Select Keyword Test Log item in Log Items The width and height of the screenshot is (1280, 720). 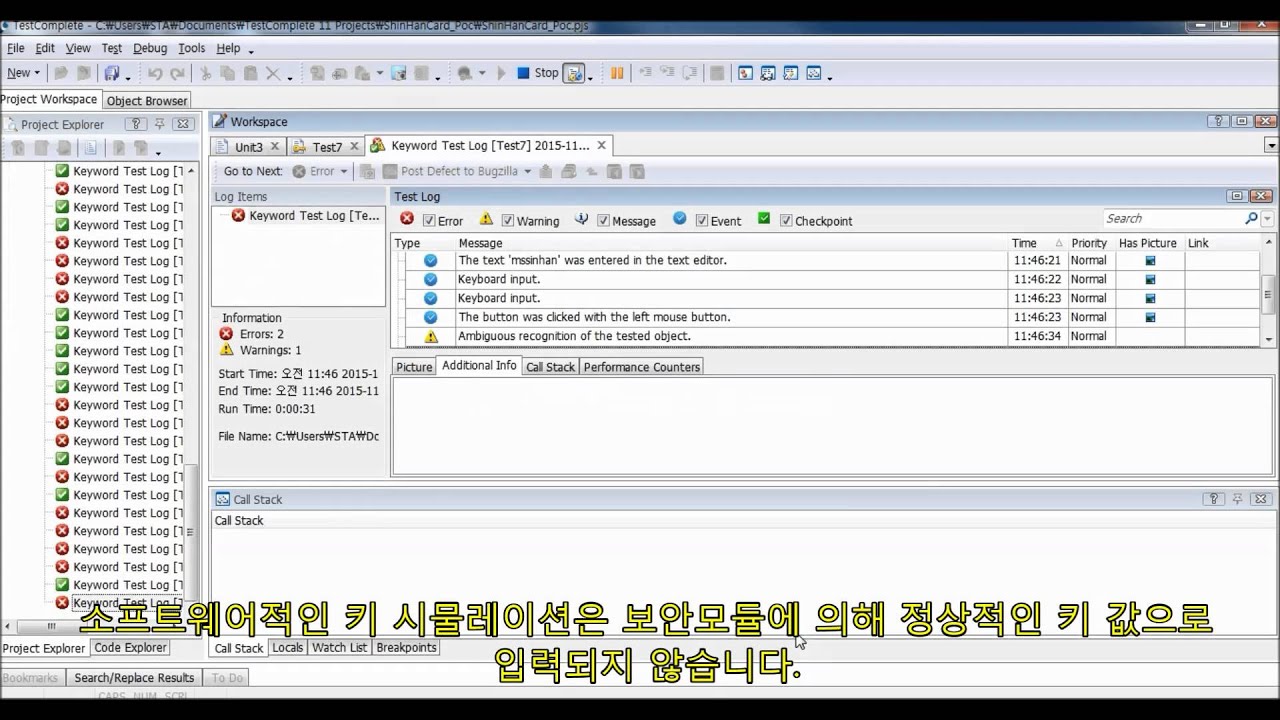point(306,216)
